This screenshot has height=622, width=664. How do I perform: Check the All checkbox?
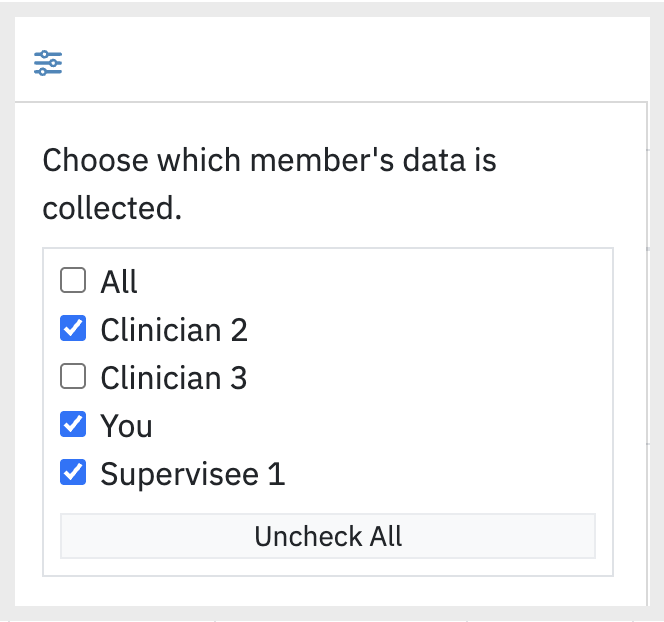tap(73, 280)
